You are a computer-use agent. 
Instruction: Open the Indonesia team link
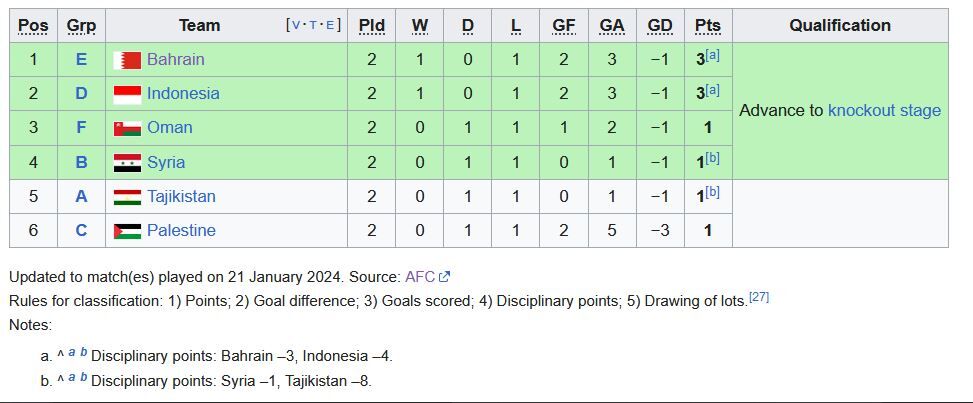click(183, 94)
